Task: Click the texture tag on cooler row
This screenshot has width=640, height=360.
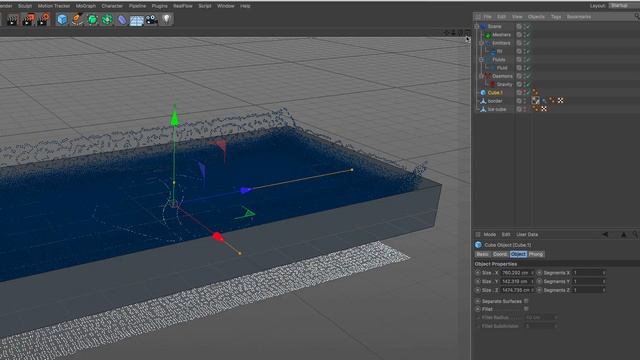Action: coord(536,100)
